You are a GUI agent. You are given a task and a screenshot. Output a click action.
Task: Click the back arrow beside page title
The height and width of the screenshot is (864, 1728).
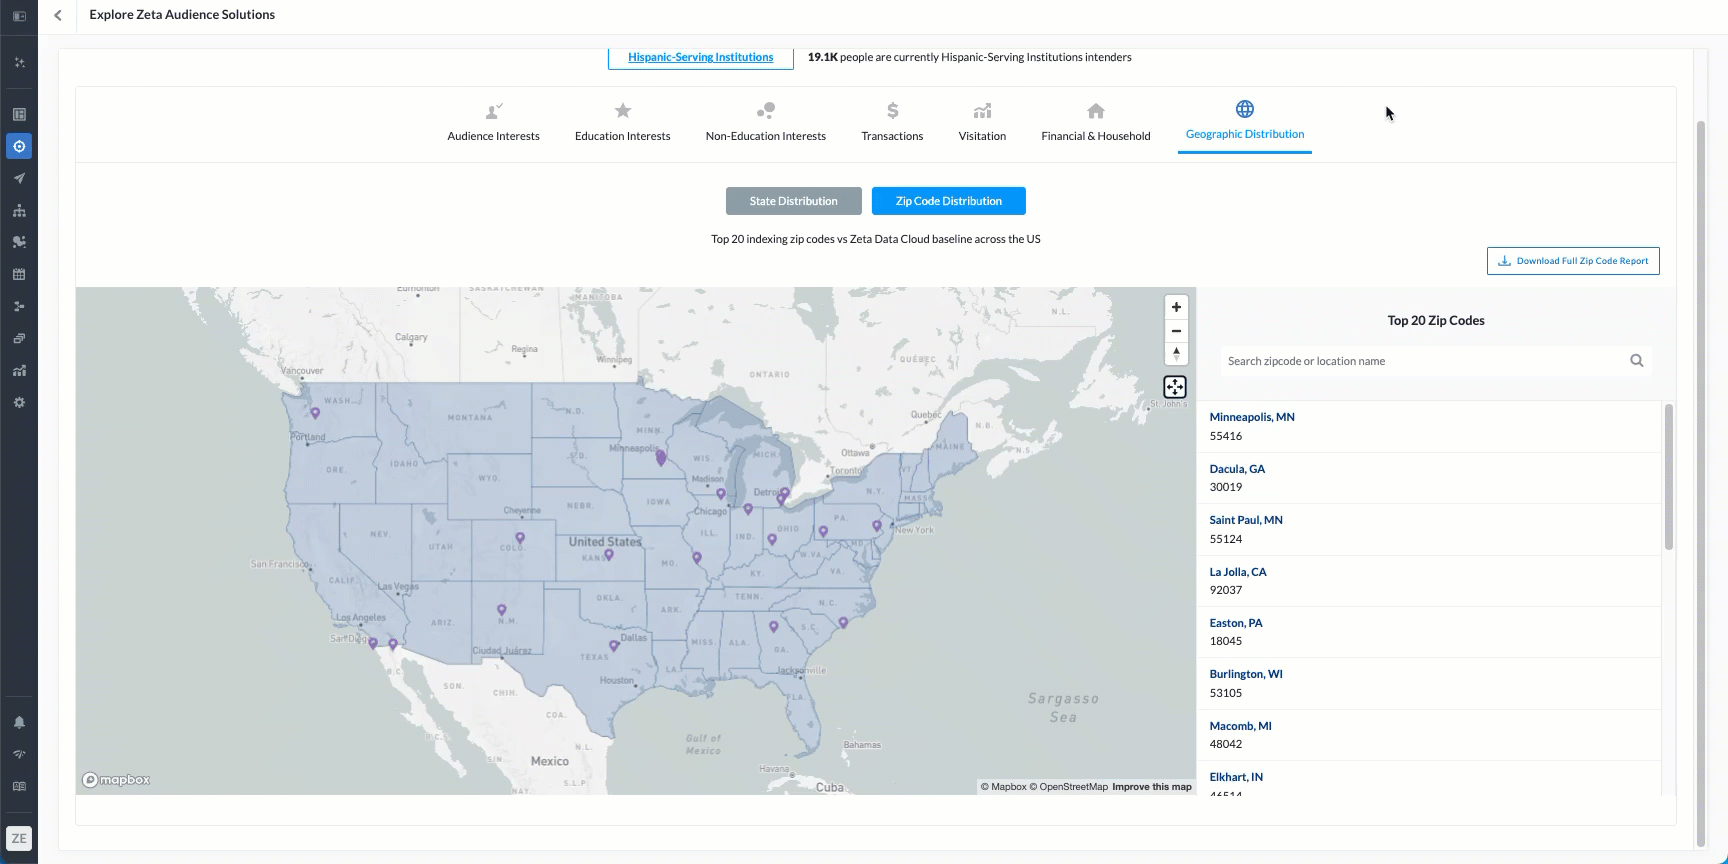point(58,15)
